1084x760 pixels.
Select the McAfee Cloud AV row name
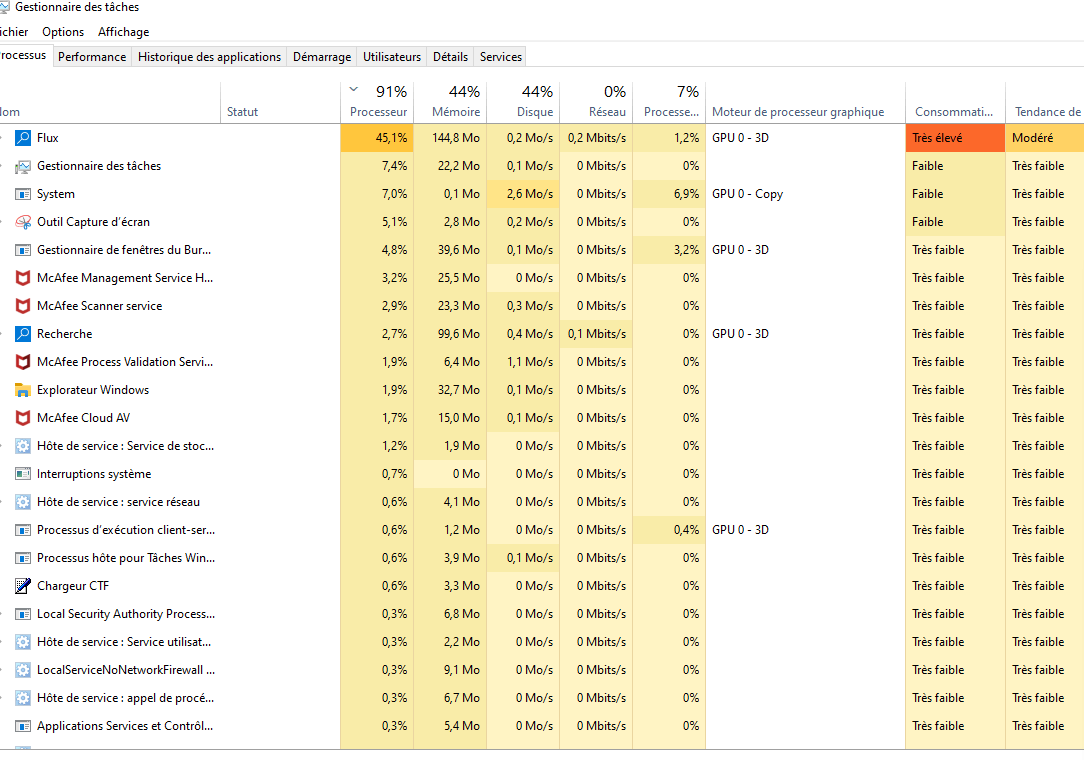tap(83, 418)
